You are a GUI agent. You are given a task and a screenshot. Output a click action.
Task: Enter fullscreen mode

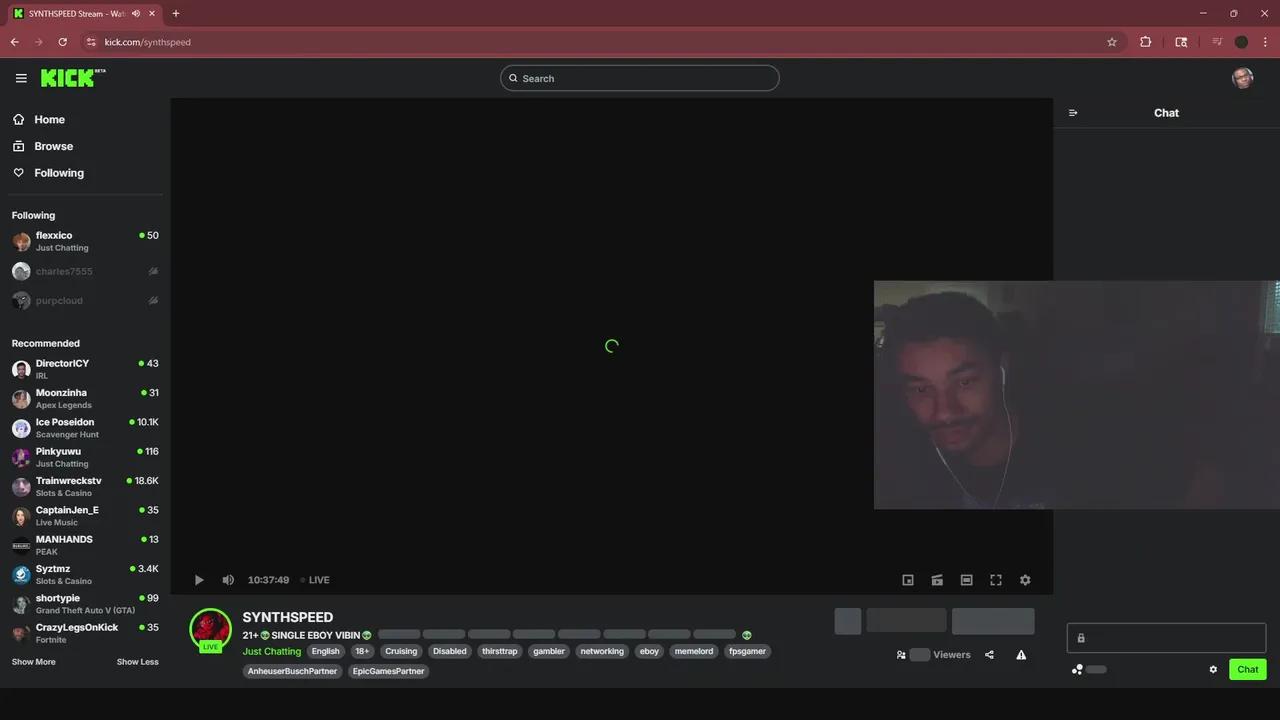point(996,580)
